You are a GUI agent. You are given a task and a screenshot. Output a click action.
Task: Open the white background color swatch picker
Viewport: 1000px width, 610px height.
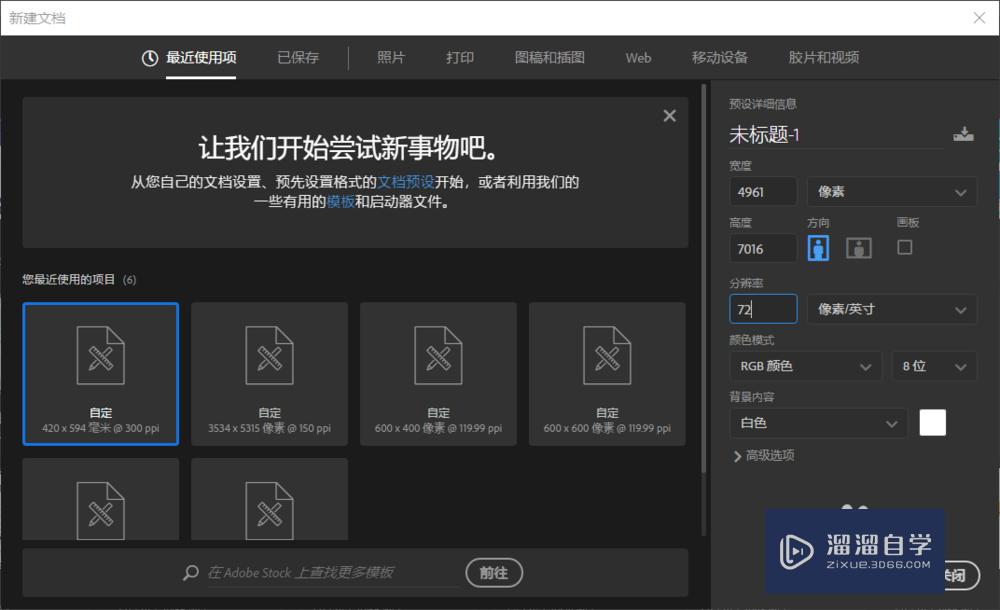pos(932,422)
